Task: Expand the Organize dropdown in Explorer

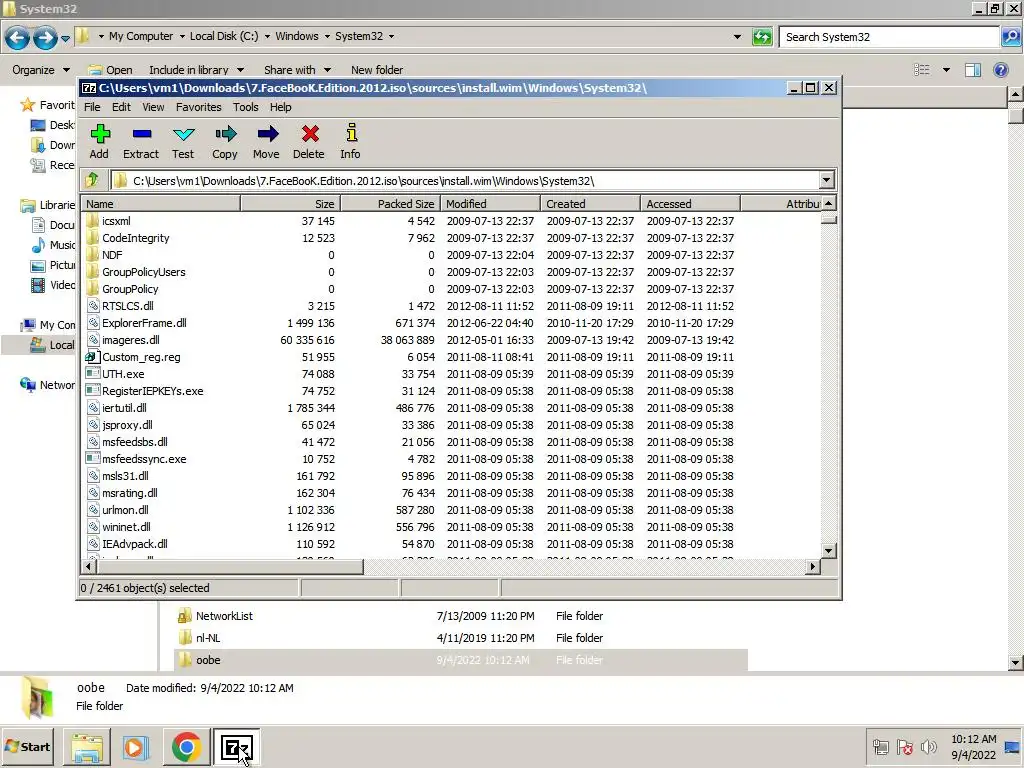Action: (66, 70)
